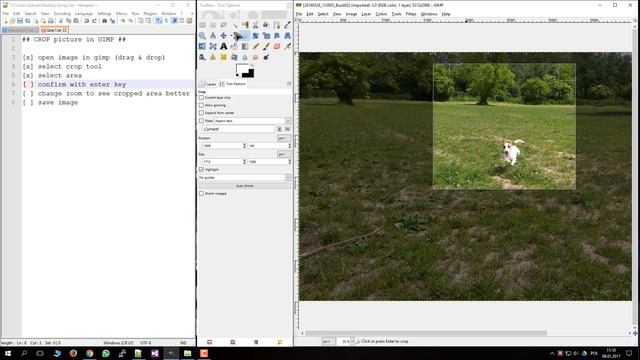Open the Fixed Aspect ratio dropdown
Viewport: 640px width, 360px height.
click(x=253, y=121)
